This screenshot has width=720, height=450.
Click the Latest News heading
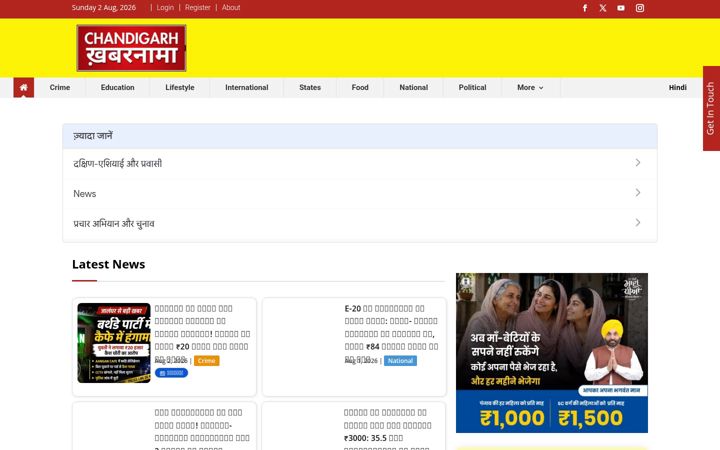[x=108, y=264]
